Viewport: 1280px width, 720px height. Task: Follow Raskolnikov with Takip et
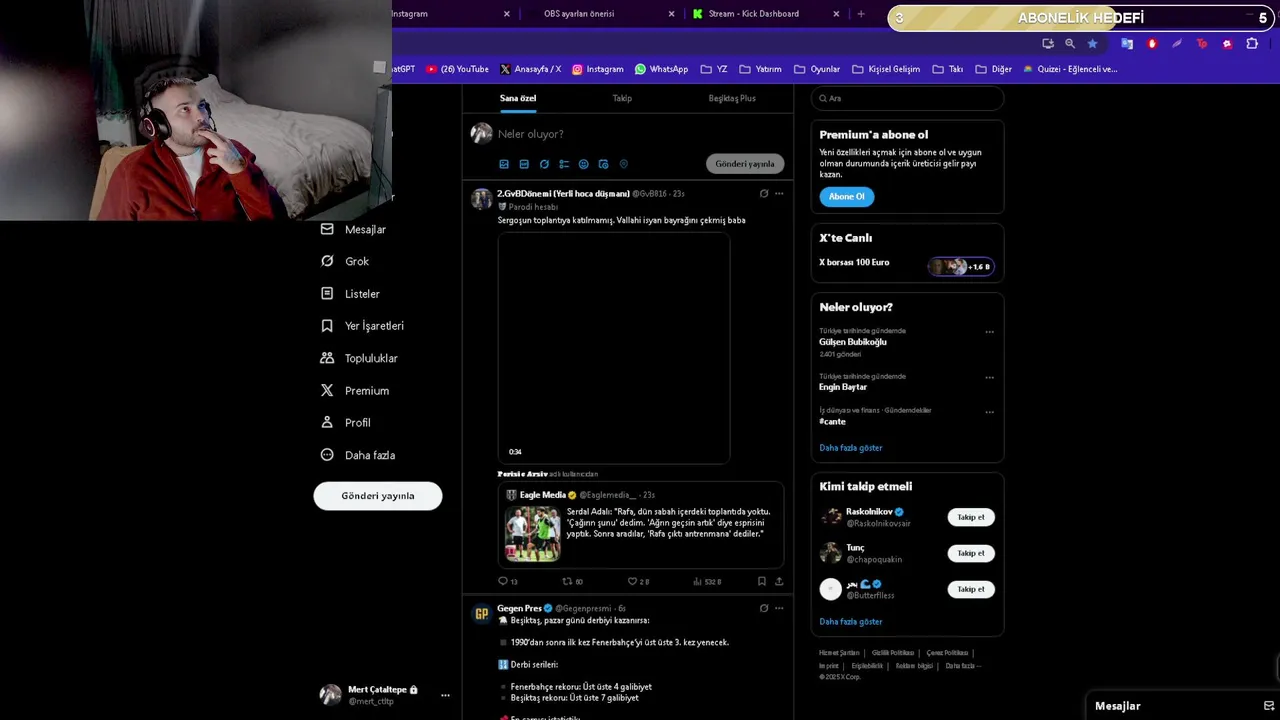tap(971, 517)
